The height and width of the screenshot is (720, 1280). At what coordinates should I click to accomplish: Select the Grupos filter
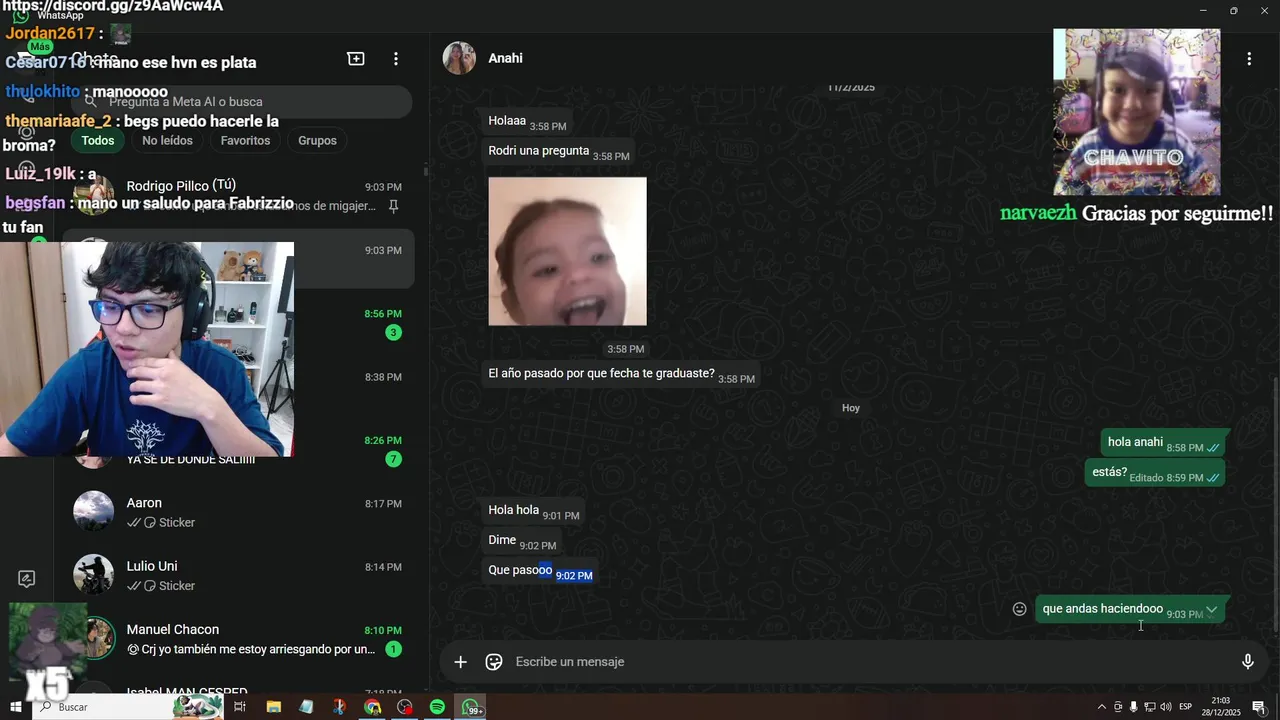(317, 141)
